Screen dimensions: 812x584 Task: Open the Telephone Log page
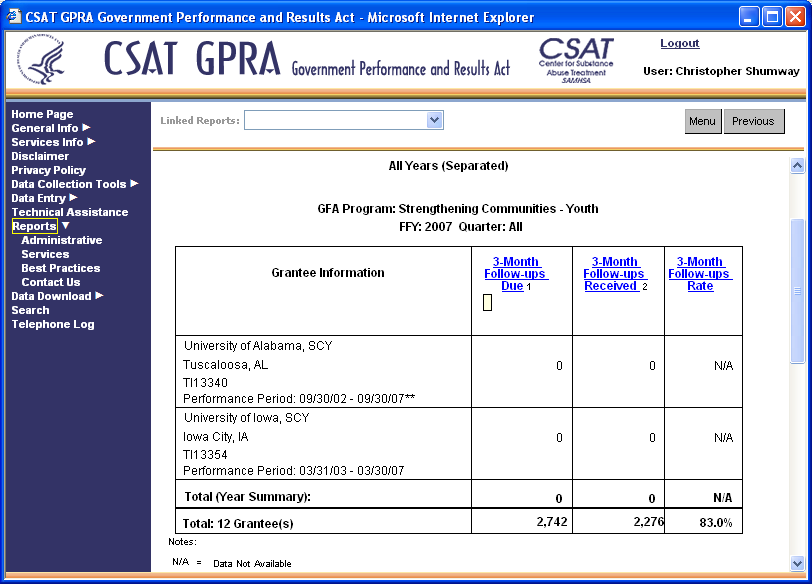[52, 324]
